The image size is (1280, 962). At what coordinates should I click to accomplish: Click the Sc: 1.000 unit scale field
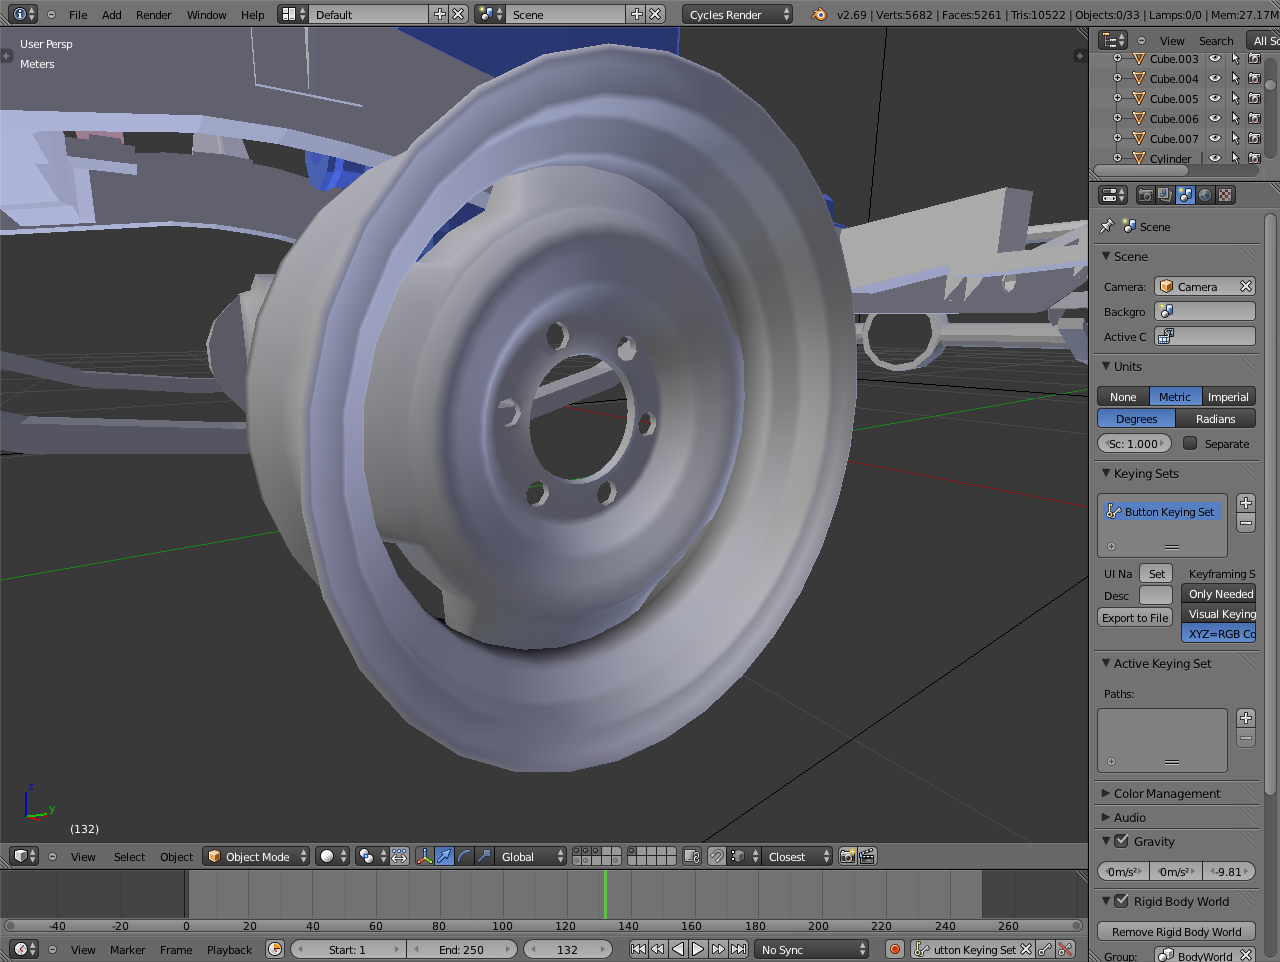click(1134, 443)
